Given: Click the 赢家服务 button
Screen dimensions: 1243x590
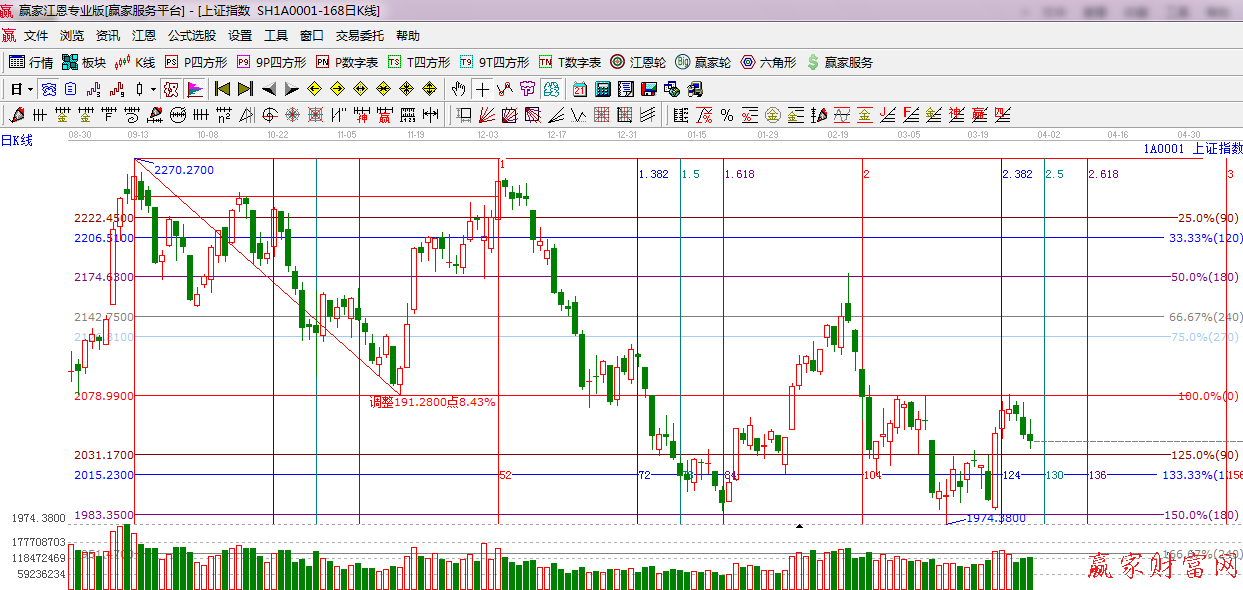Looking at the screenshot, I should point(840,62).
